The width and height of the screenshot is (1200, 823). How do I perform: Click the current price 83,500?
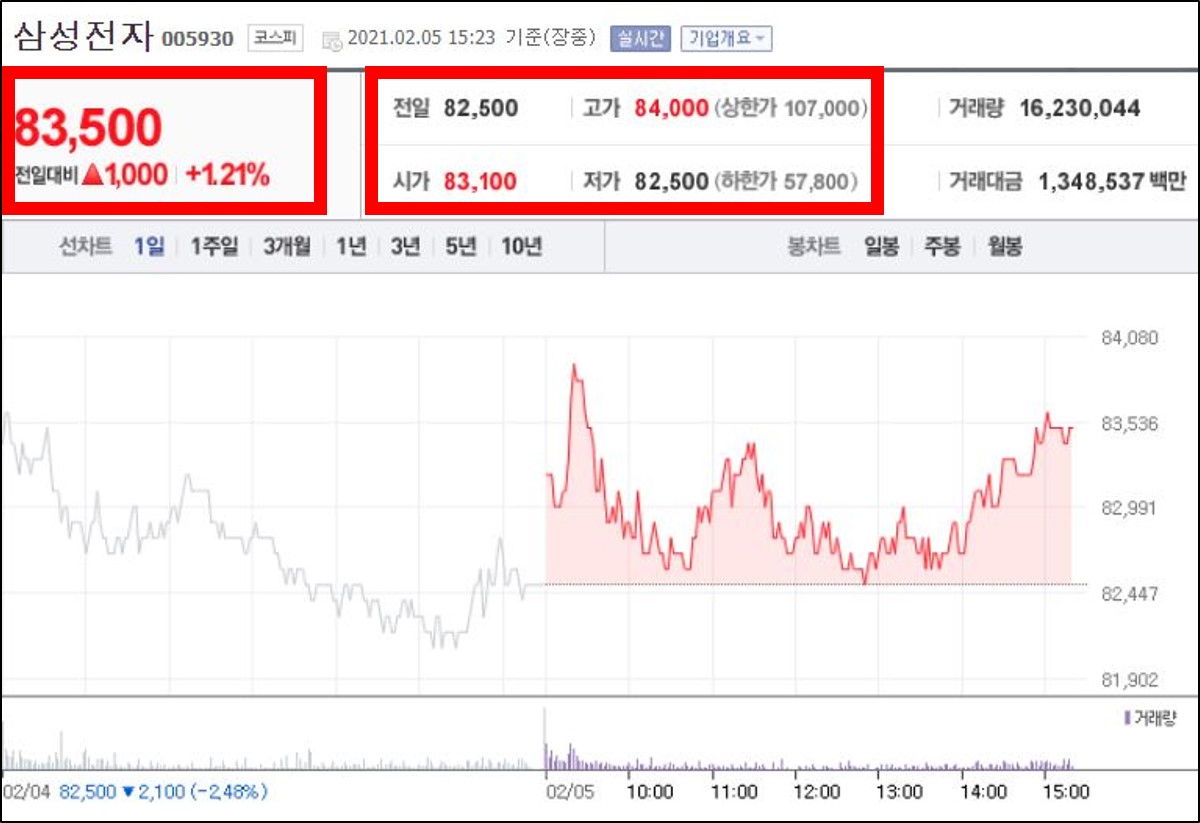[87, 128]
